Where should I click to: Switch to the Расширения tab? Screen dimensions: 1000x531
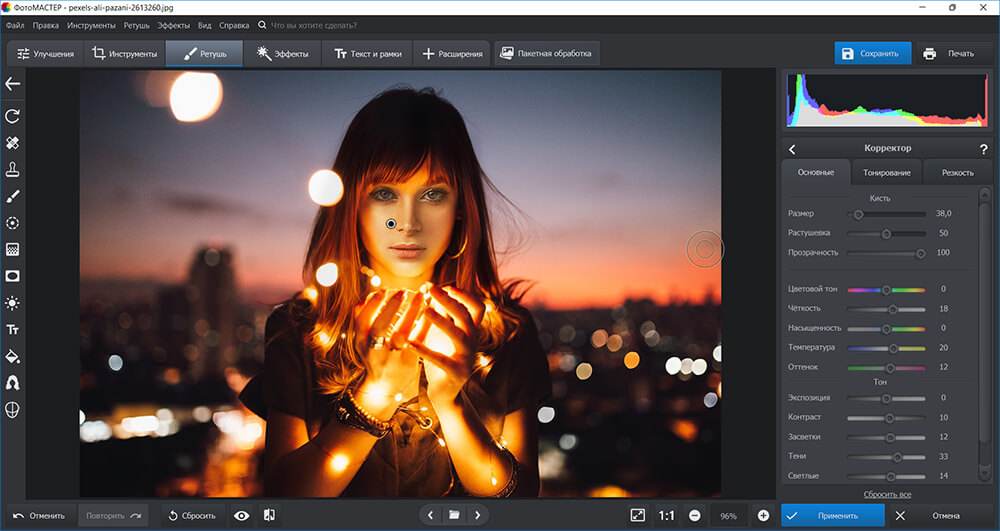(x=452, y=54)
